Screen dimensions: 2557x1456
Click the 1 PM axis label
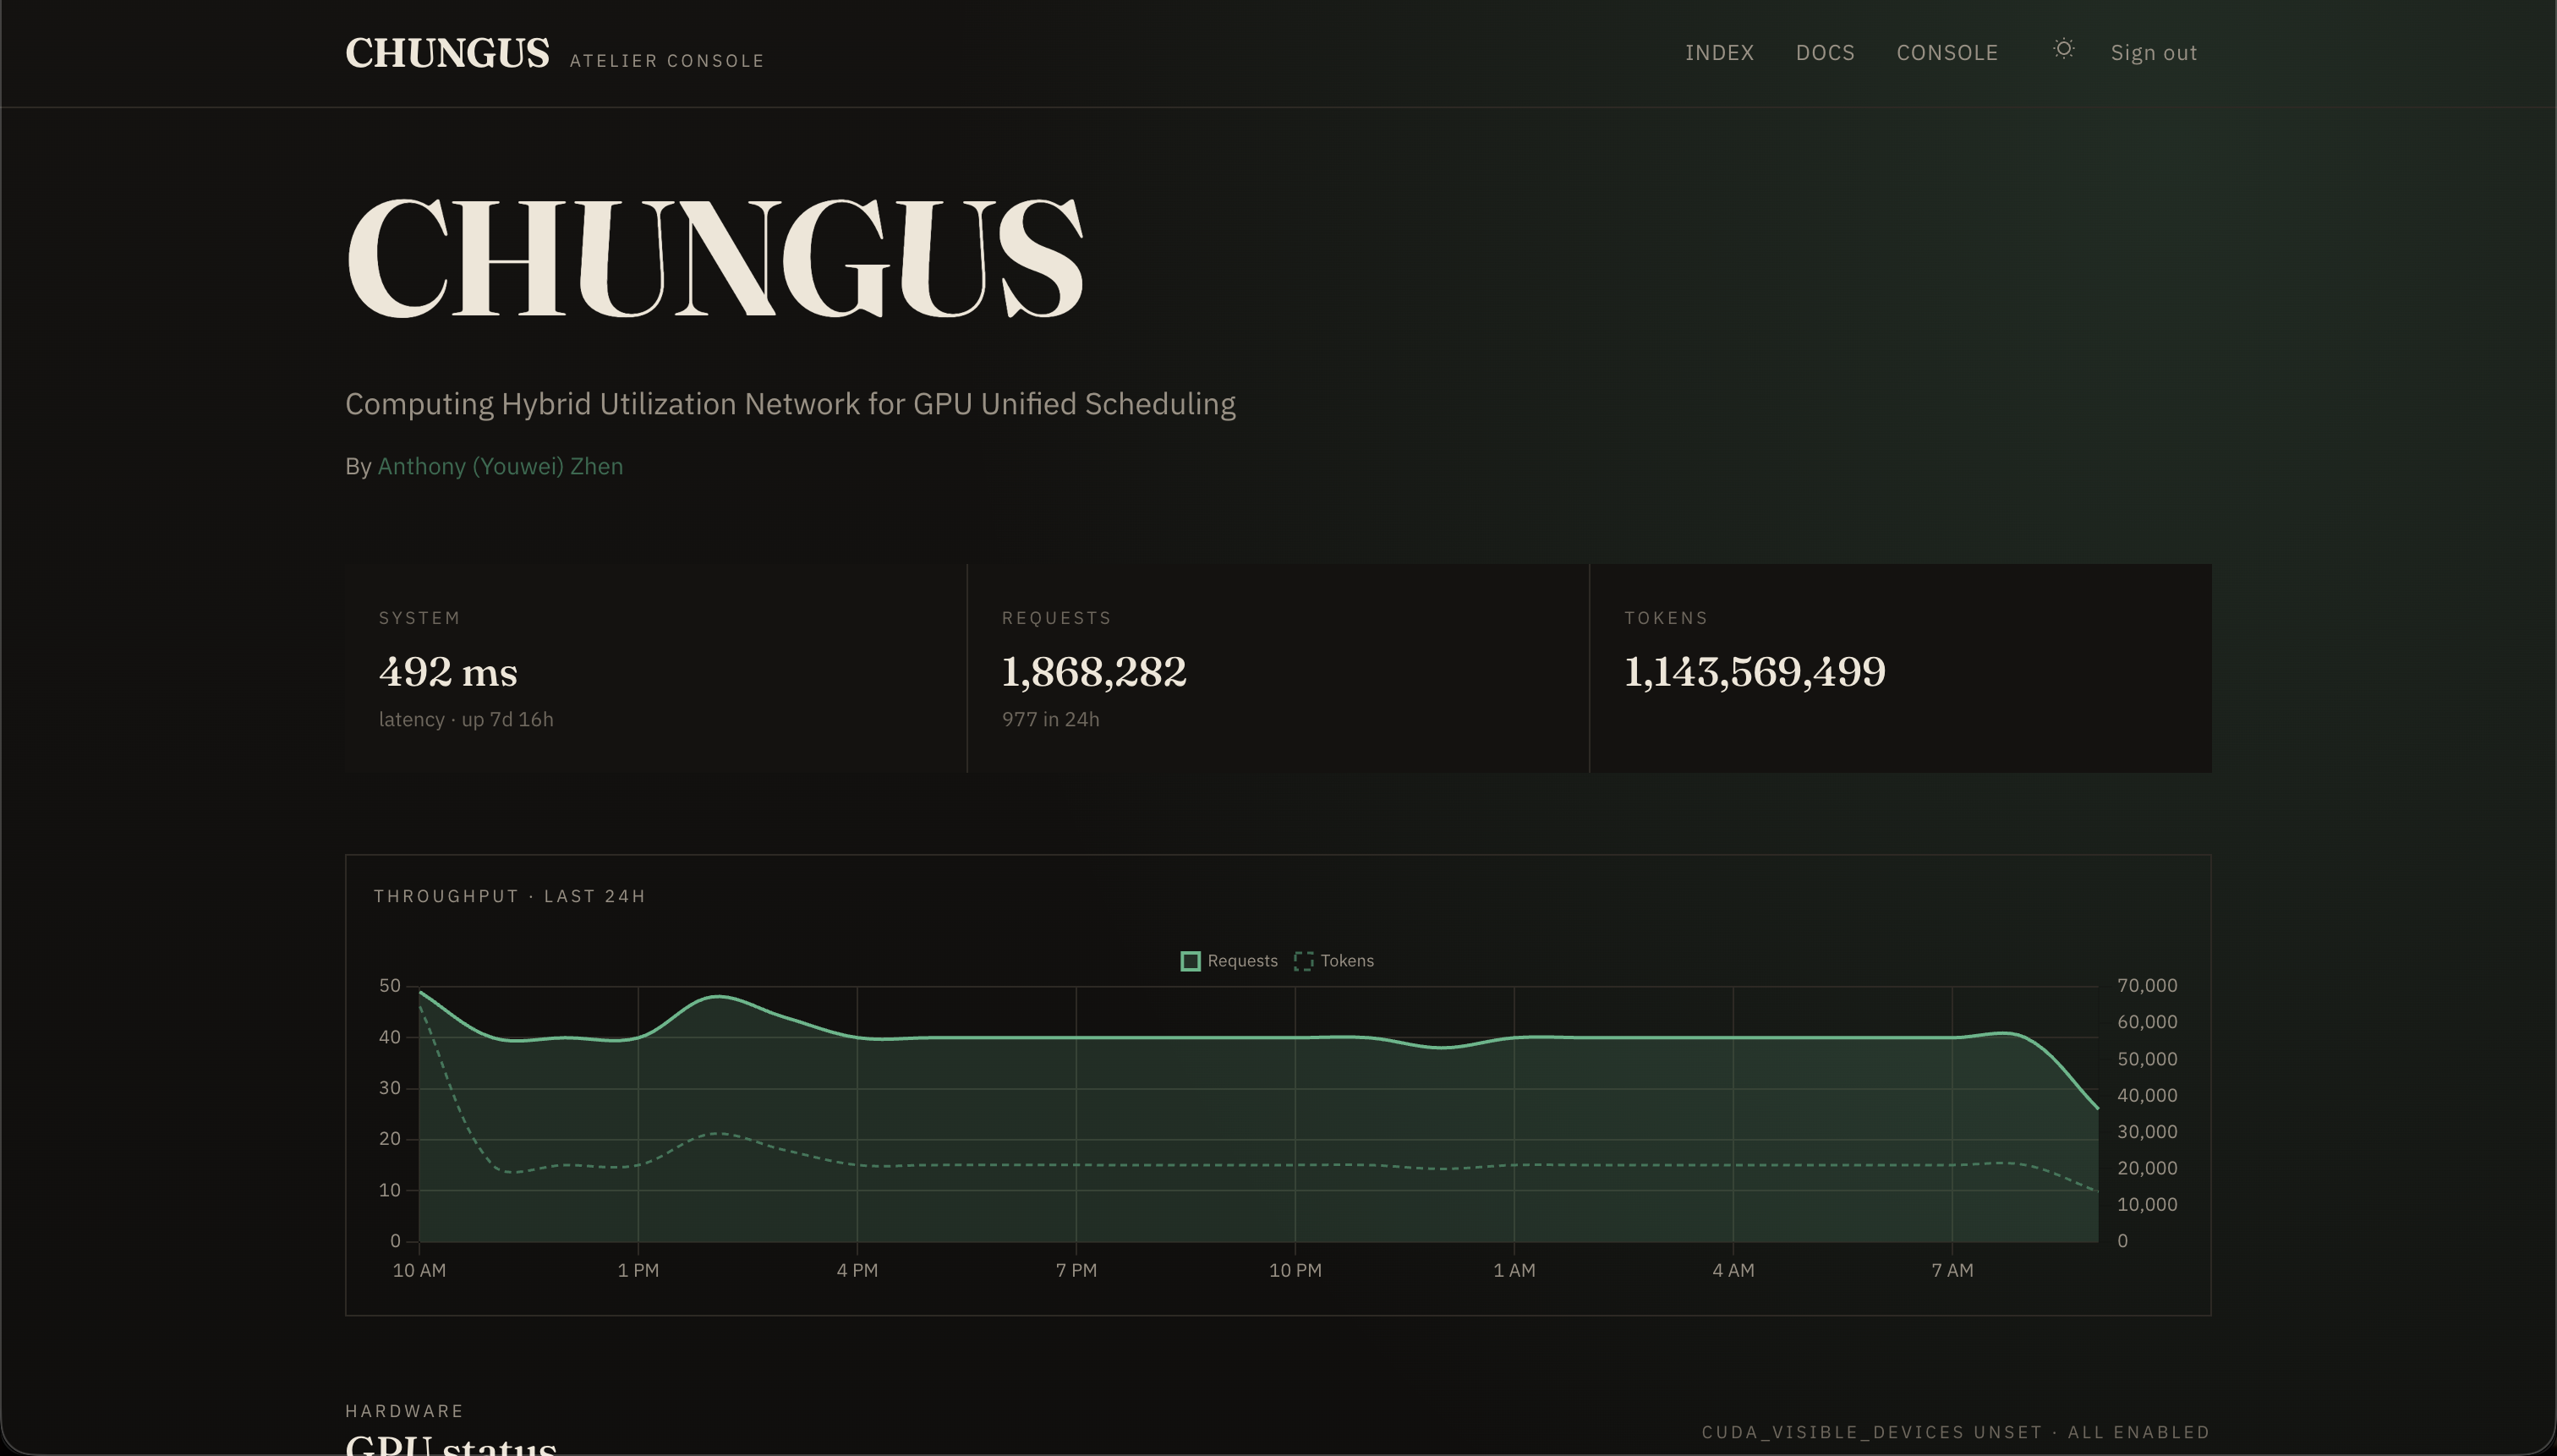(x=638, y=1271)
